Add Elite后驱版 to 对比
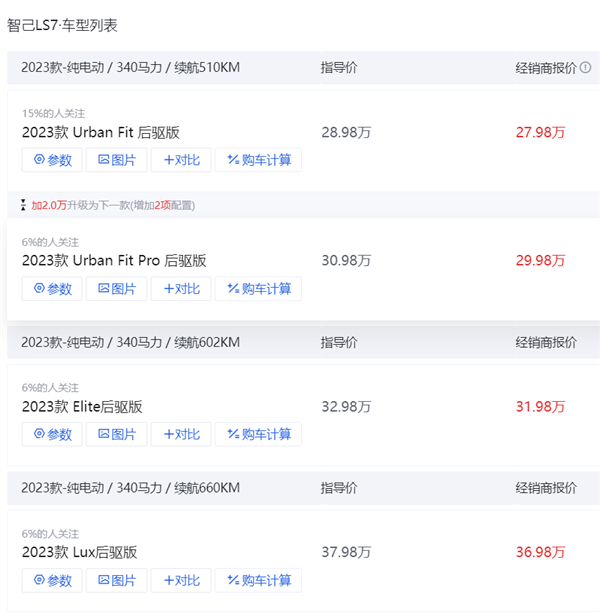The image size is (600, 614). [x=181, y=434]
